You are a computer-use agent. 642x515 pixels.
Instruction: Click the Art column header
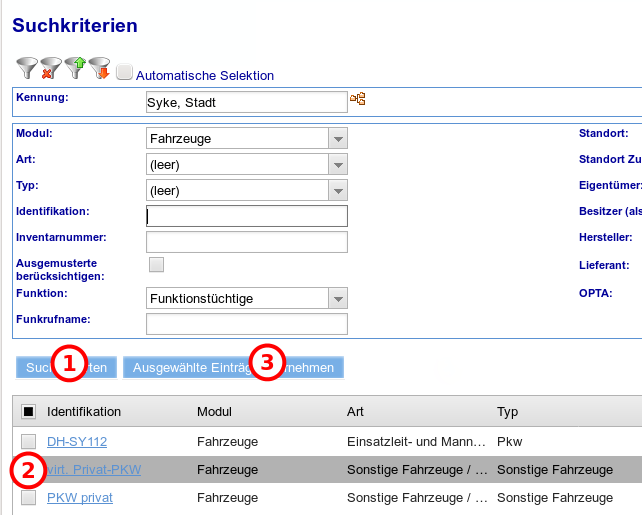tap(355, 411)
